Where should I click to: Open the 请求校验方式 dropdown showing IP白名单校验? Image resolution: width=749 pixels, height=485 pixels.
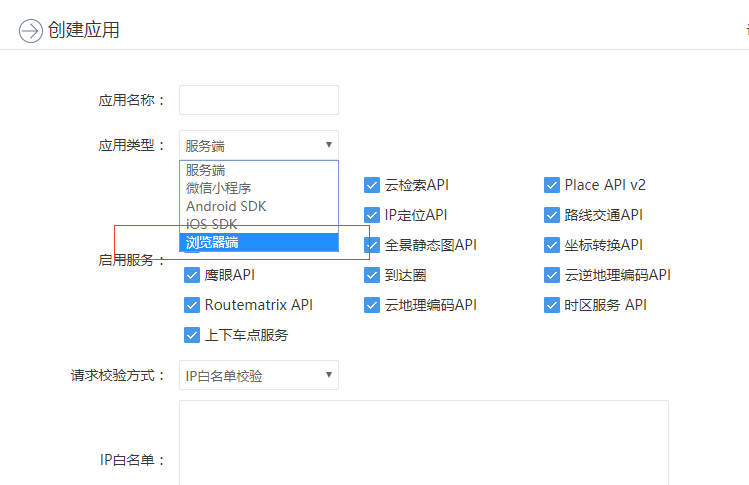coord(259,375)
